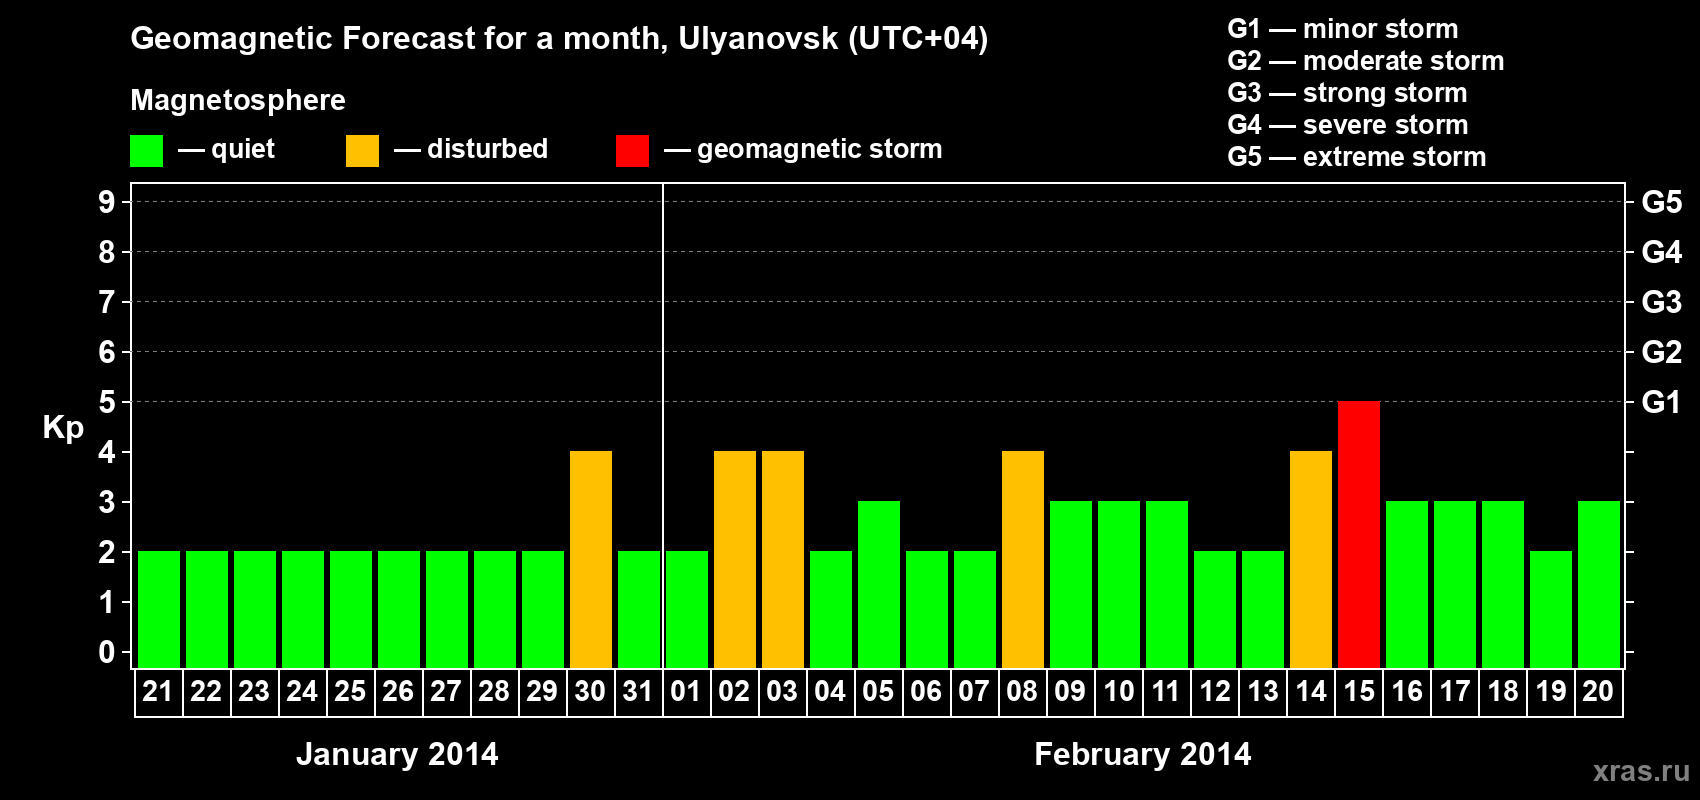The width and height of the screenshot is (1700, 800).
Task: Select the orange bar for February 02
Action: click(735, 560)
